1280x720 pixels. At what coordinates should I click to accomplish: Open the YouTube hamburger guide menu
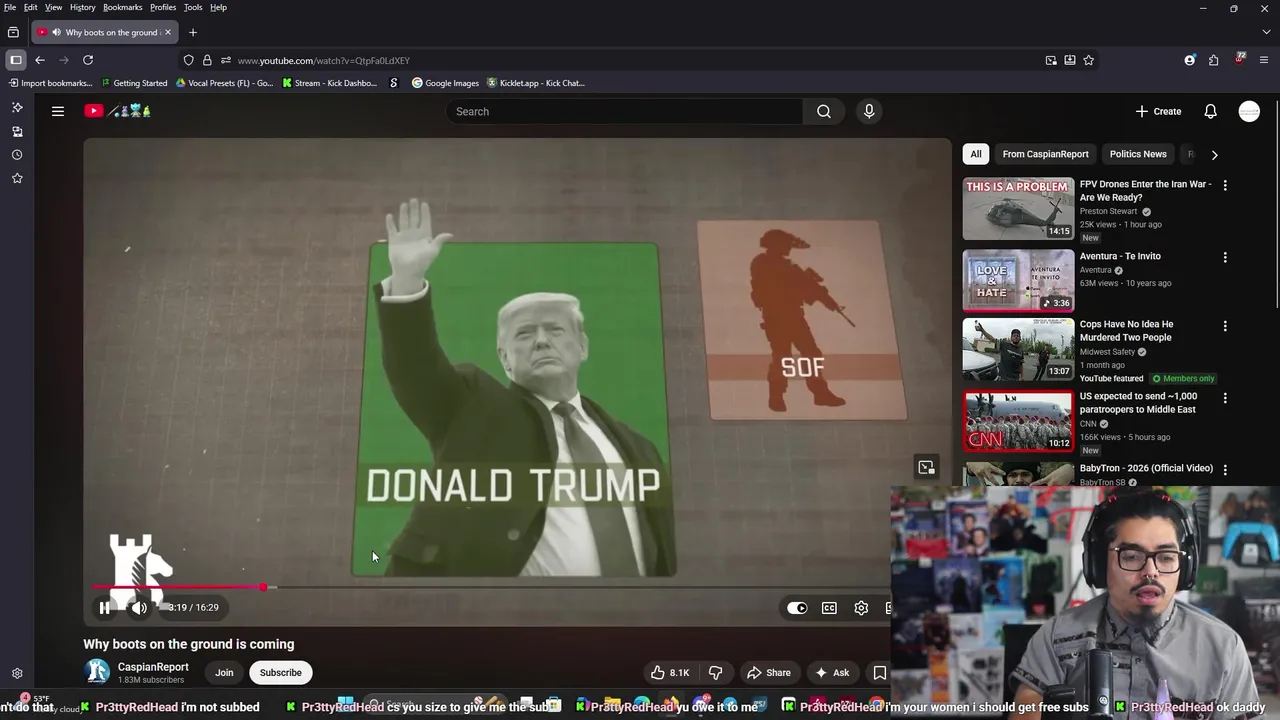[x=58, y=111]
